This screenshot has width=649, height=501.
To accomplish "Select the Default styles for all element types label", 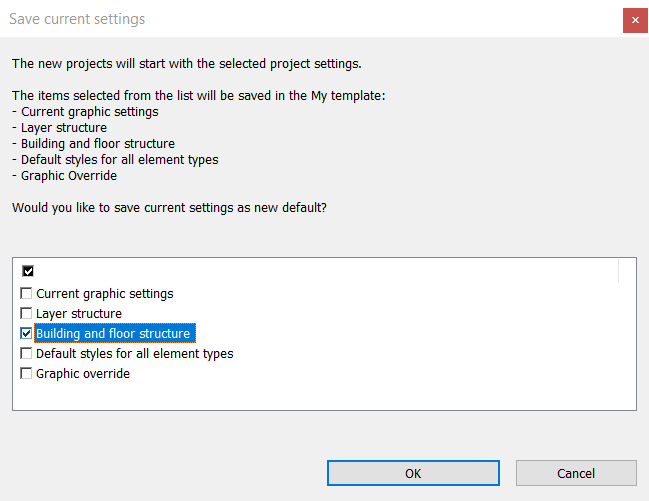I will [x=135, y=354].
